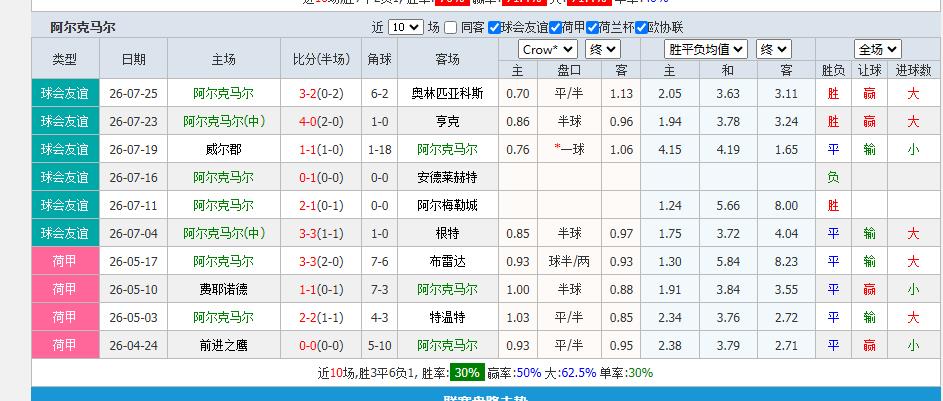Uncheck the 荷兰杯 filter checkbox
This screenshot has height=401, width=943.
pos(592,28)
